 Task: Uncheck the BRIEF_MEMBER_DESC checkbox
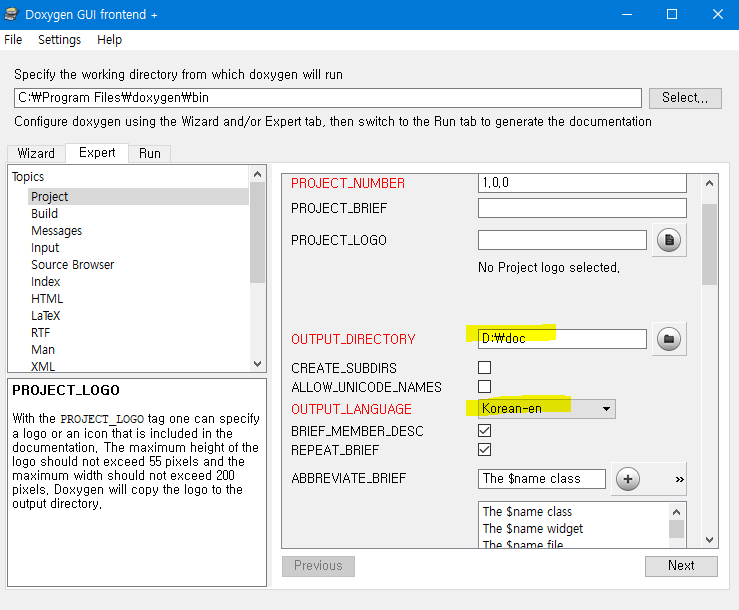[x=484, y=430]
